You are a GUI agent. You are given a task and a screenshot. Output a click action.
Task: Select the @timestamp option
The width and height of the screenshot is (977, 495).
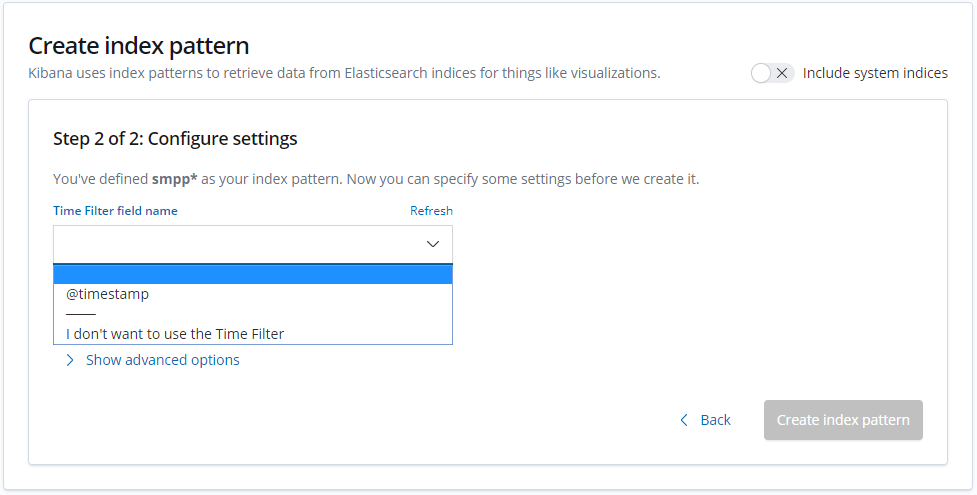pyautogui.click(x=107, y=294)
